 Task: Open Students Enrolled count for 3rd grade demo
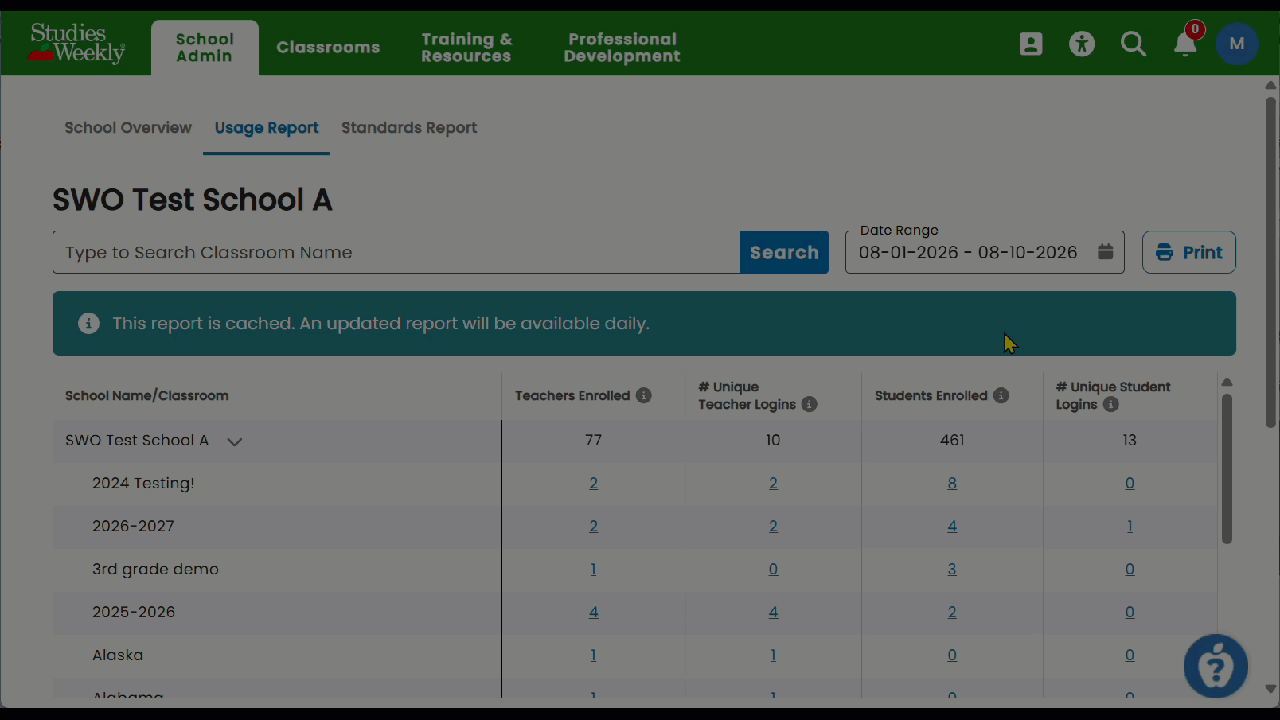[x=952, y=569]
